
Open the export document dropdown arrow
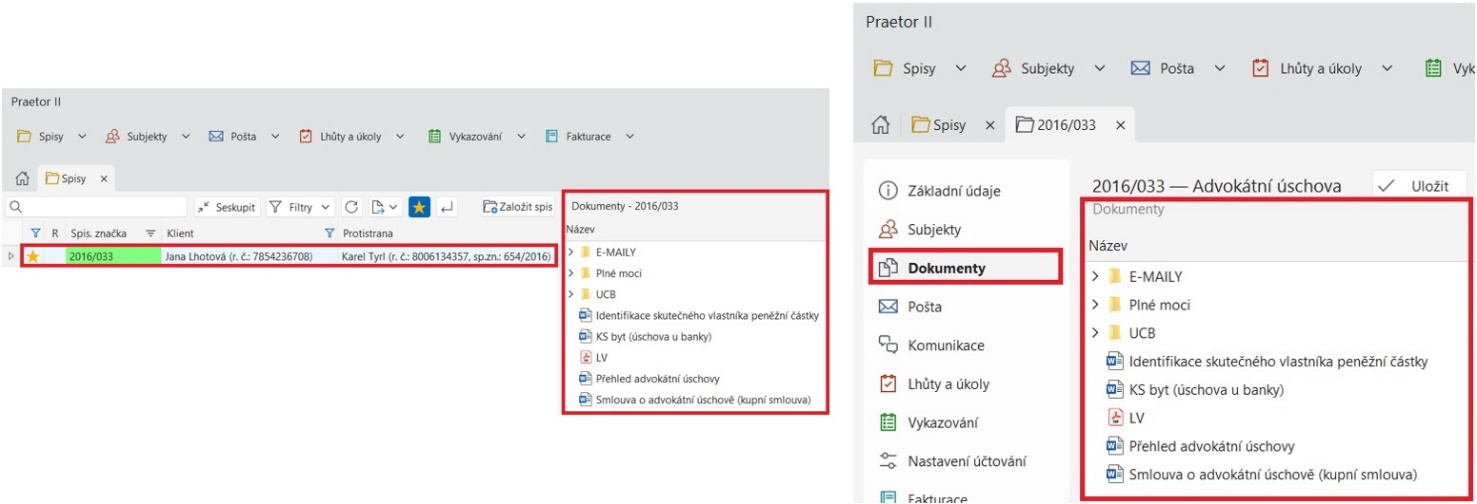(x=394, y=208)
